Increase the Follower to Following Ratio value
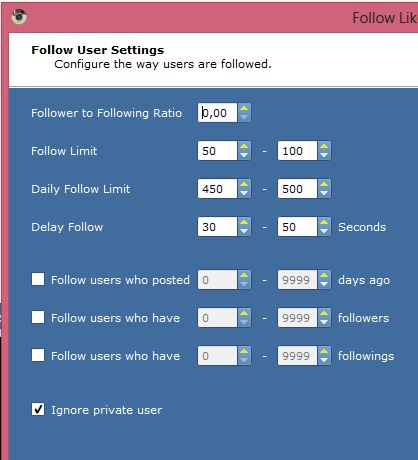Image resolution: width=418 pixels, height=460 pixels. 244,108
